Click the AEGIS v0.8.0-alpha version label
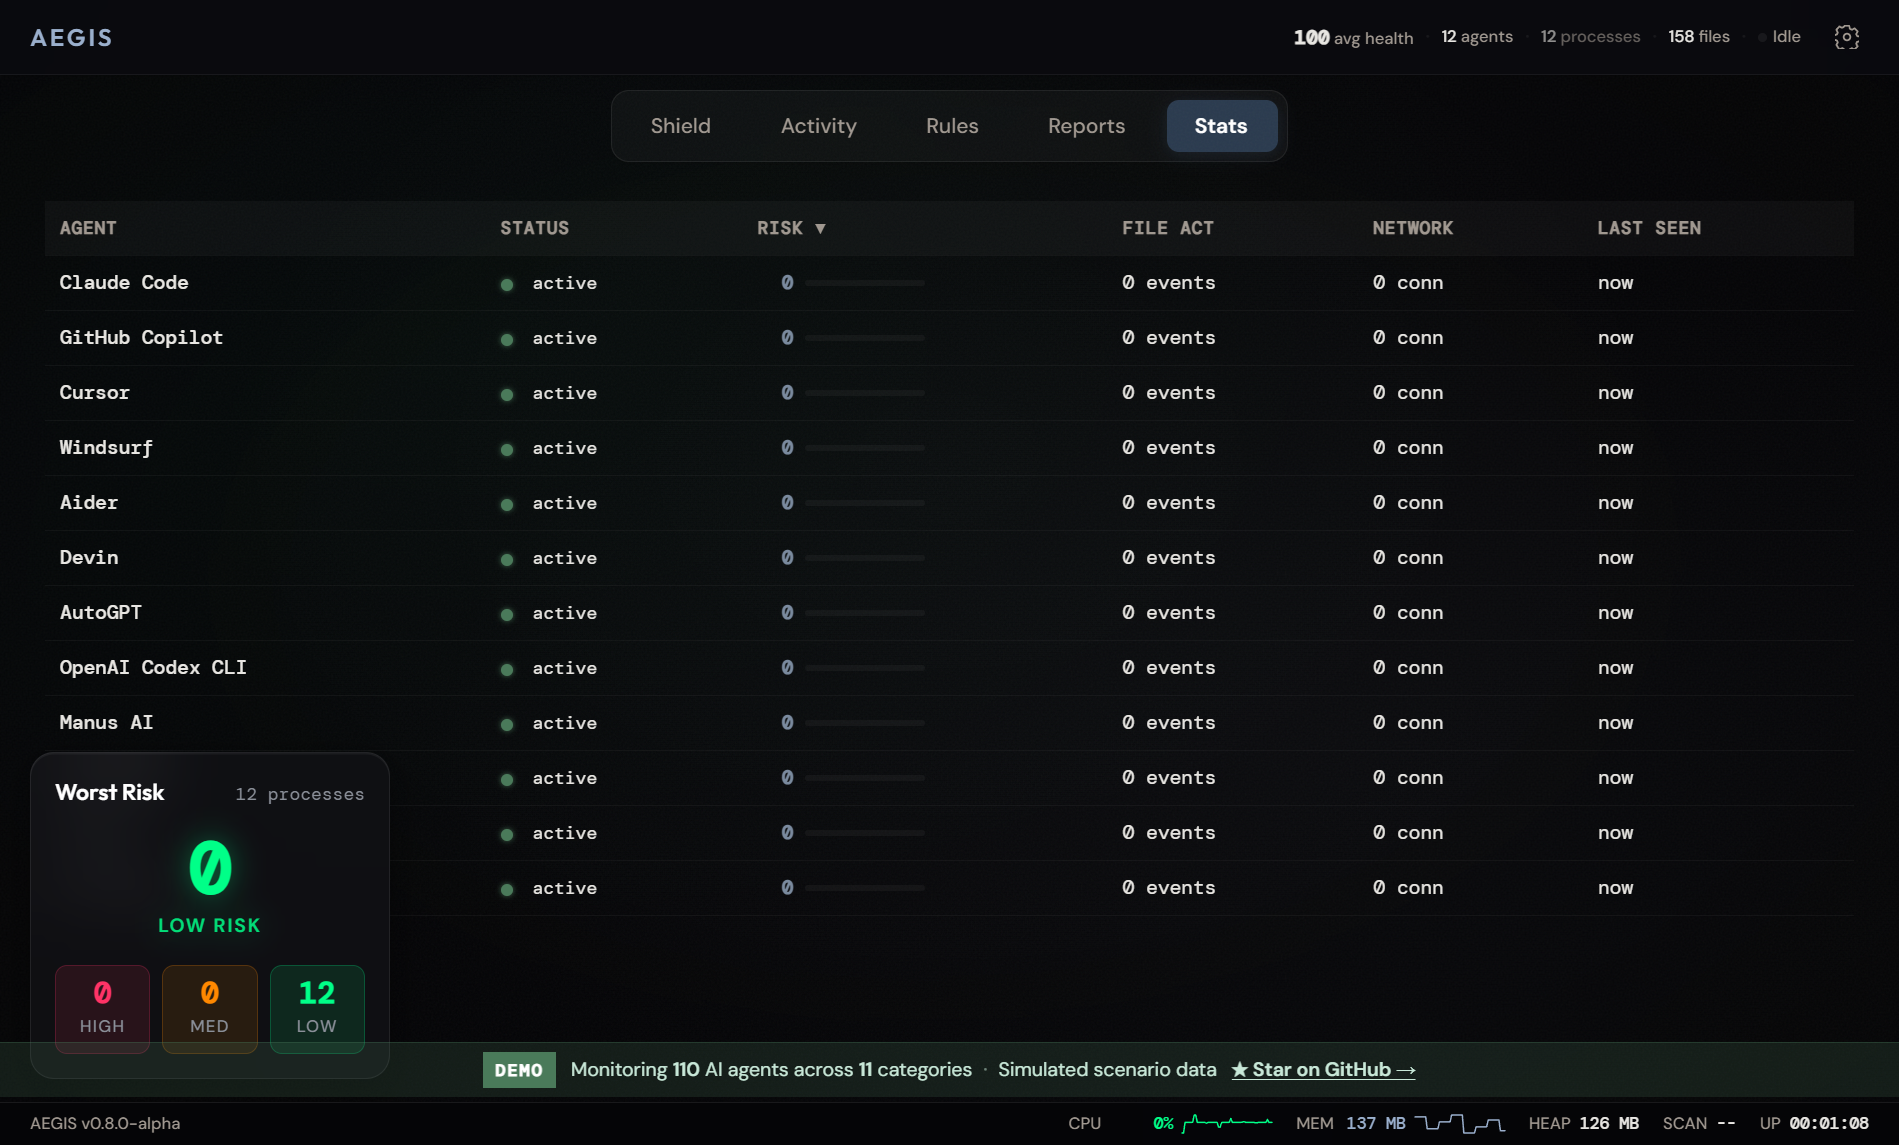 point(105,1123)
